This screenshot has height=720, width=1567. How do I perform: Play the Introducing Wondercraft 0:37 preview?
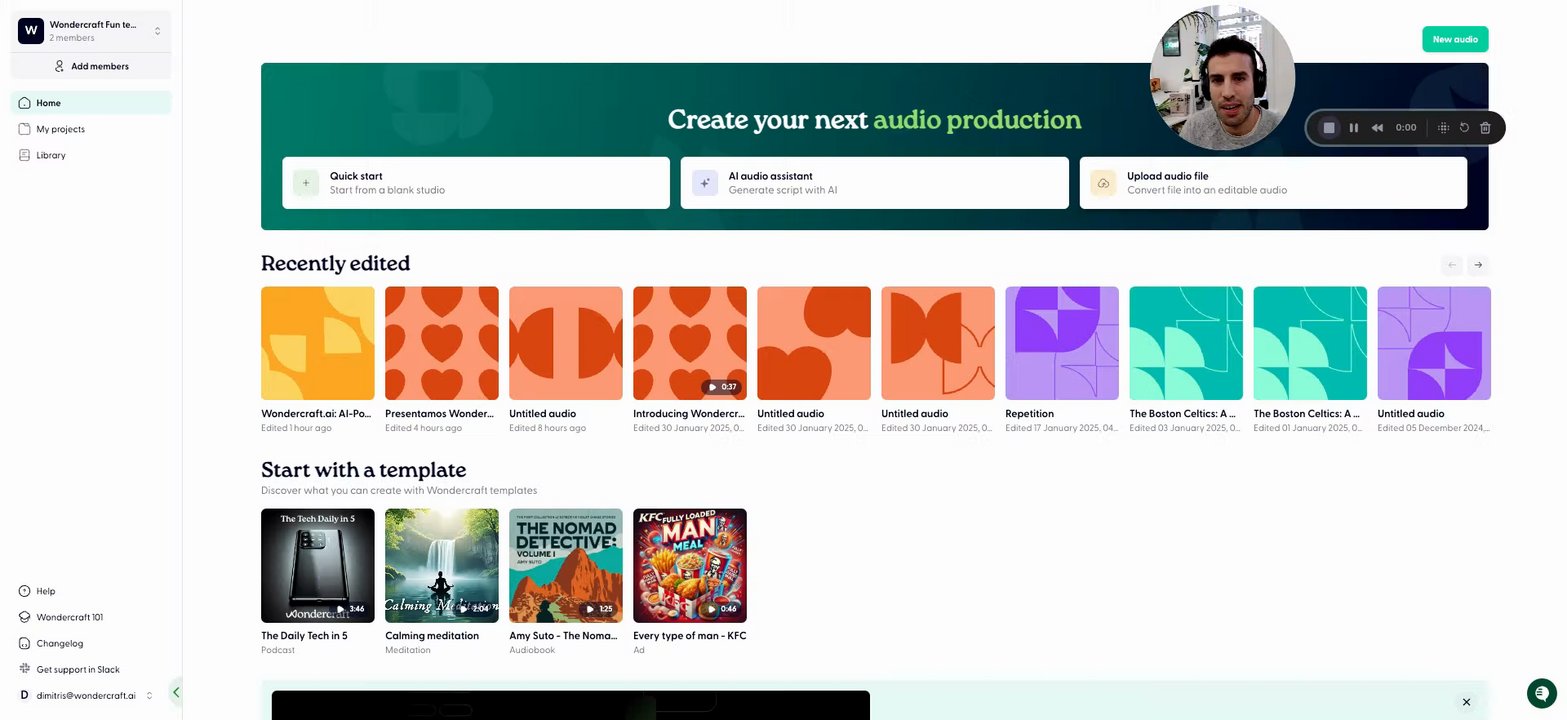point(722,387)
